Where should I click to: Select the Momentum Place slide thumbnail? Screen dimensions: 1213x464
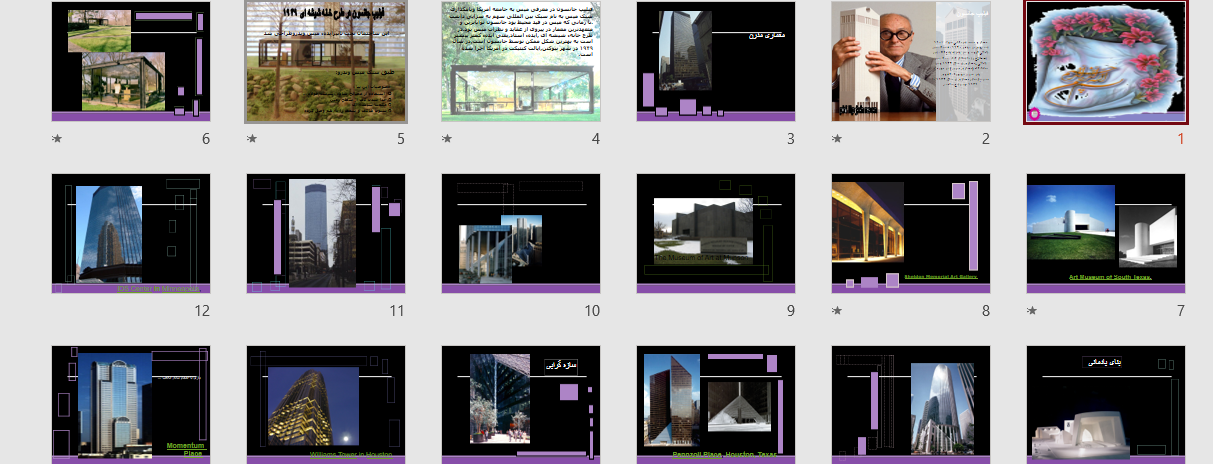tap(130, 405)
